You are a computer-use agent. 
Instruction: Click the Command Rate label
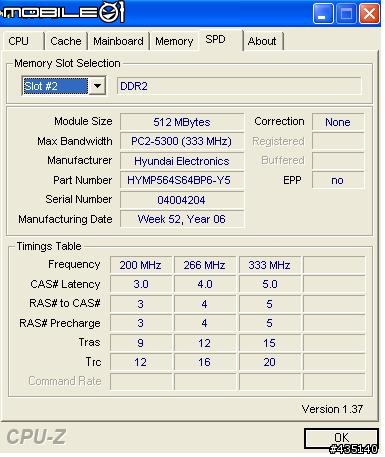pyautogui.click(x=65, y=381)
